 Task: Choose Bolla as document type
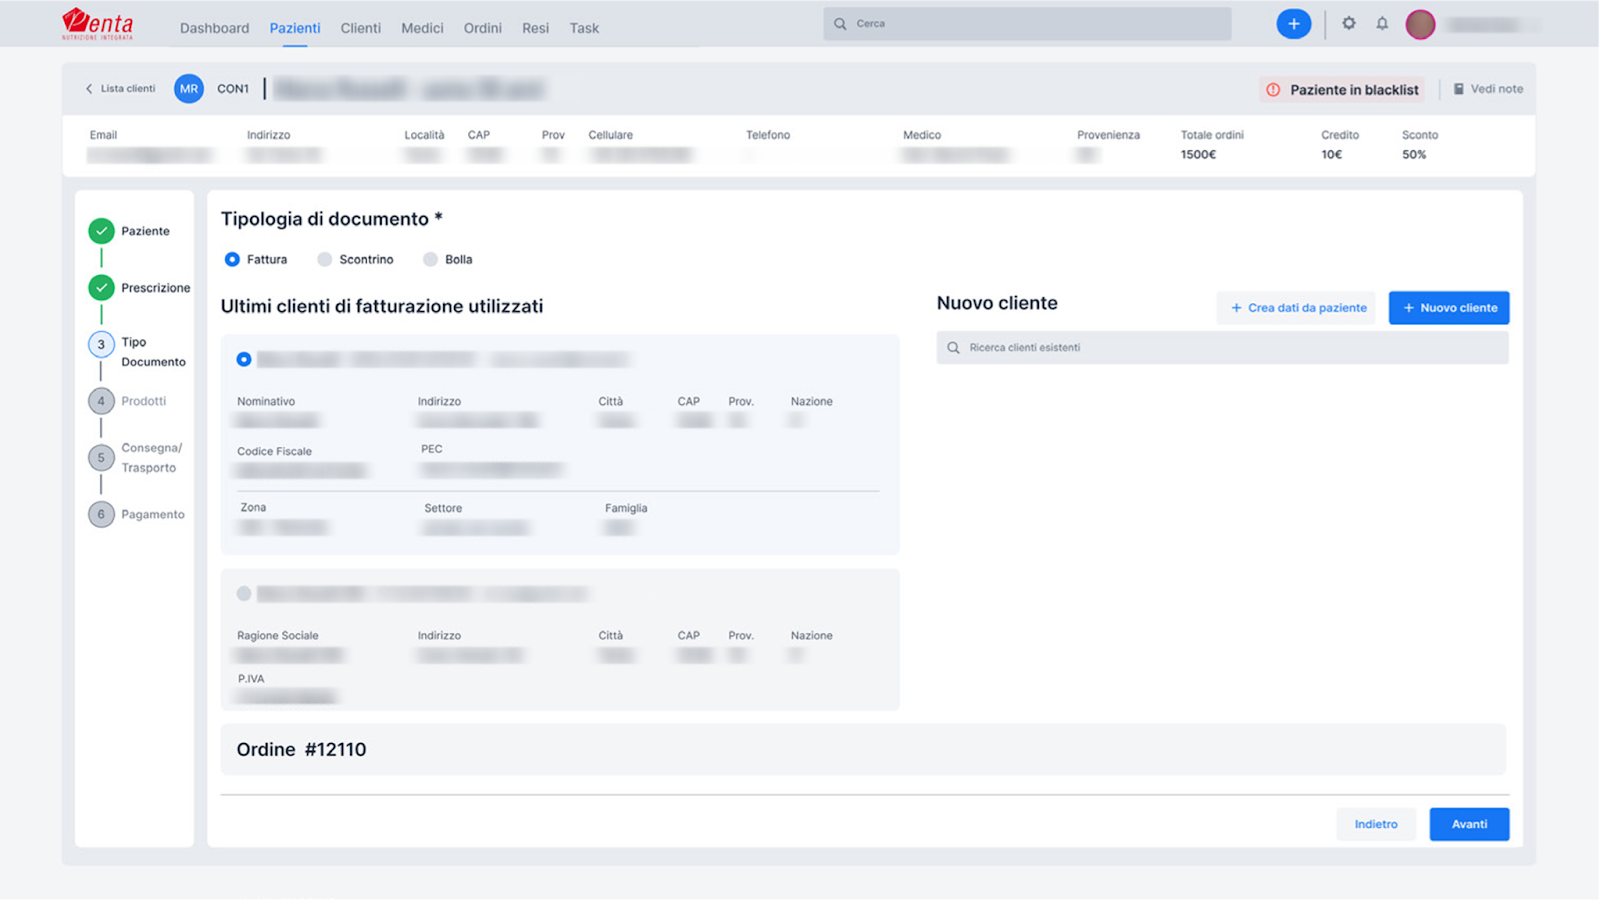coord(430,260)
